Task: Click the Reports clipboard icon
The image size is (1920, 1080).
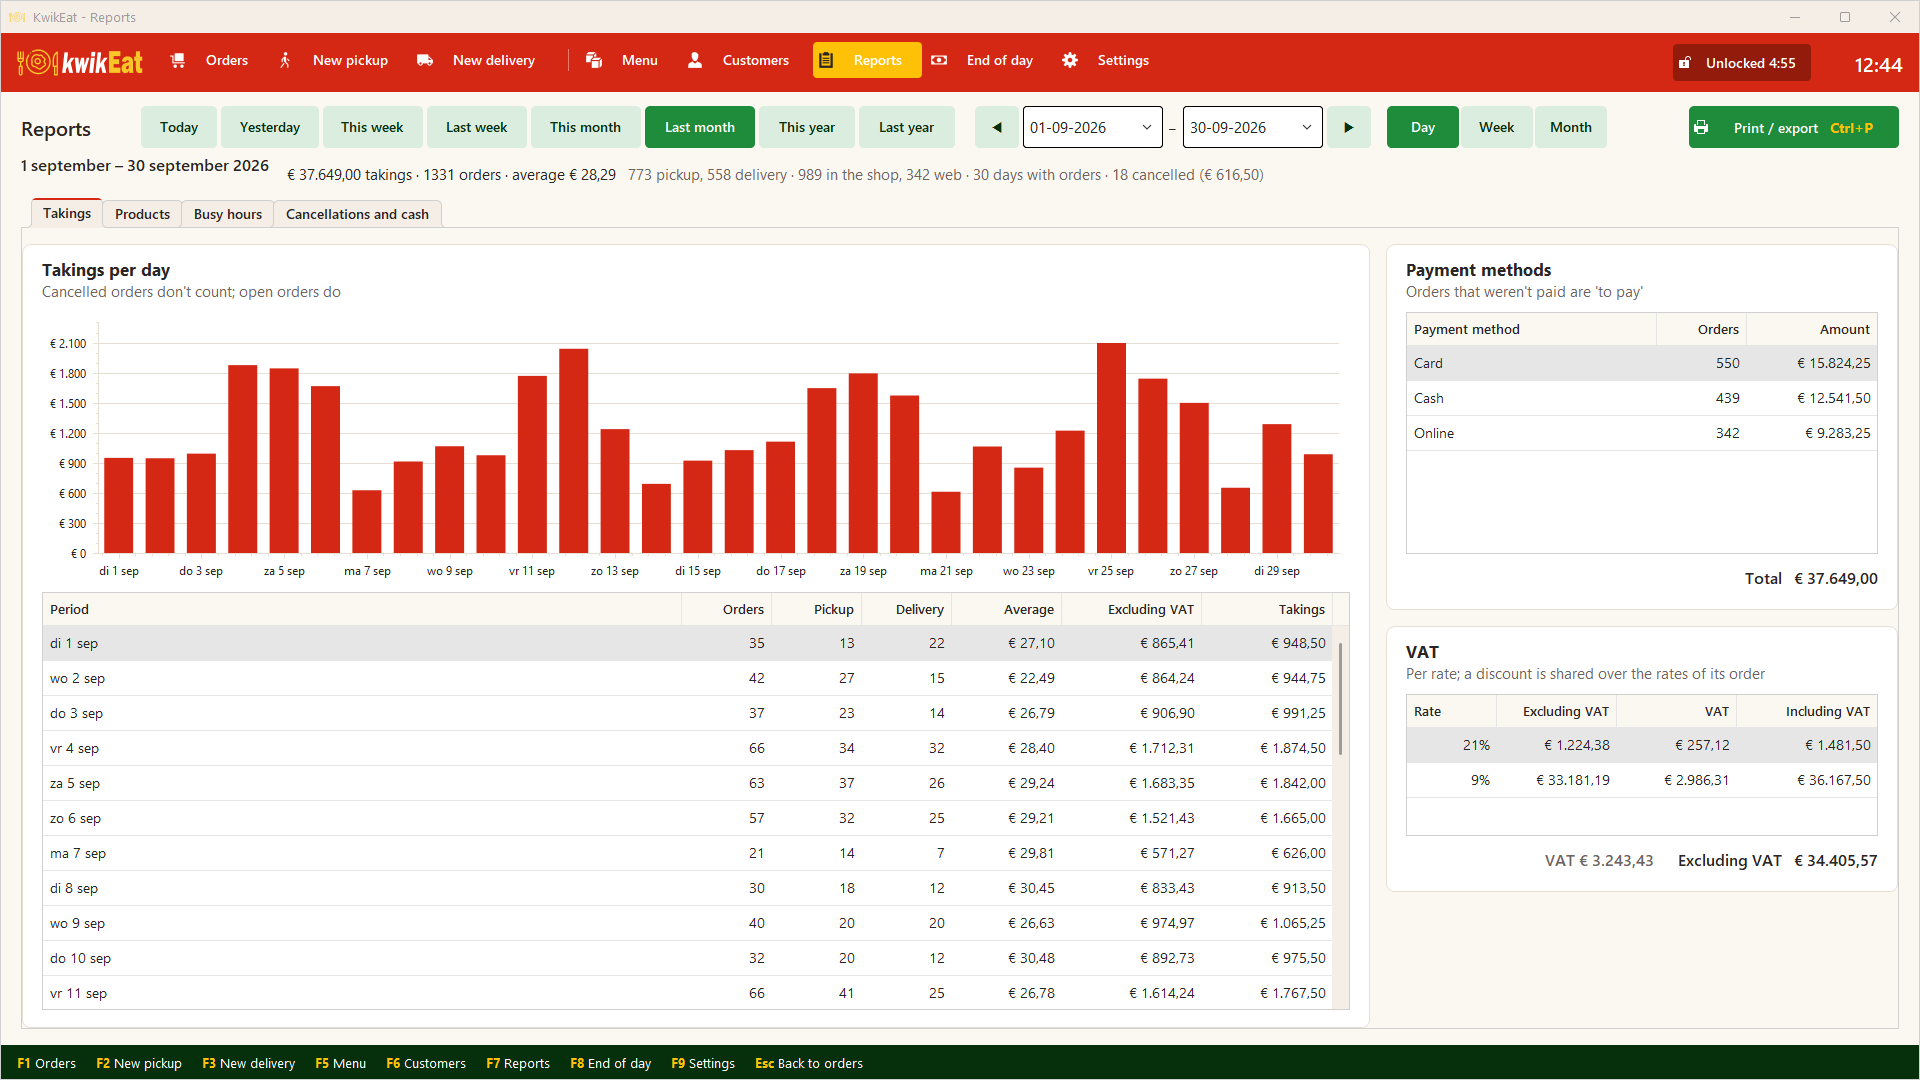Action: pos(826,60)
